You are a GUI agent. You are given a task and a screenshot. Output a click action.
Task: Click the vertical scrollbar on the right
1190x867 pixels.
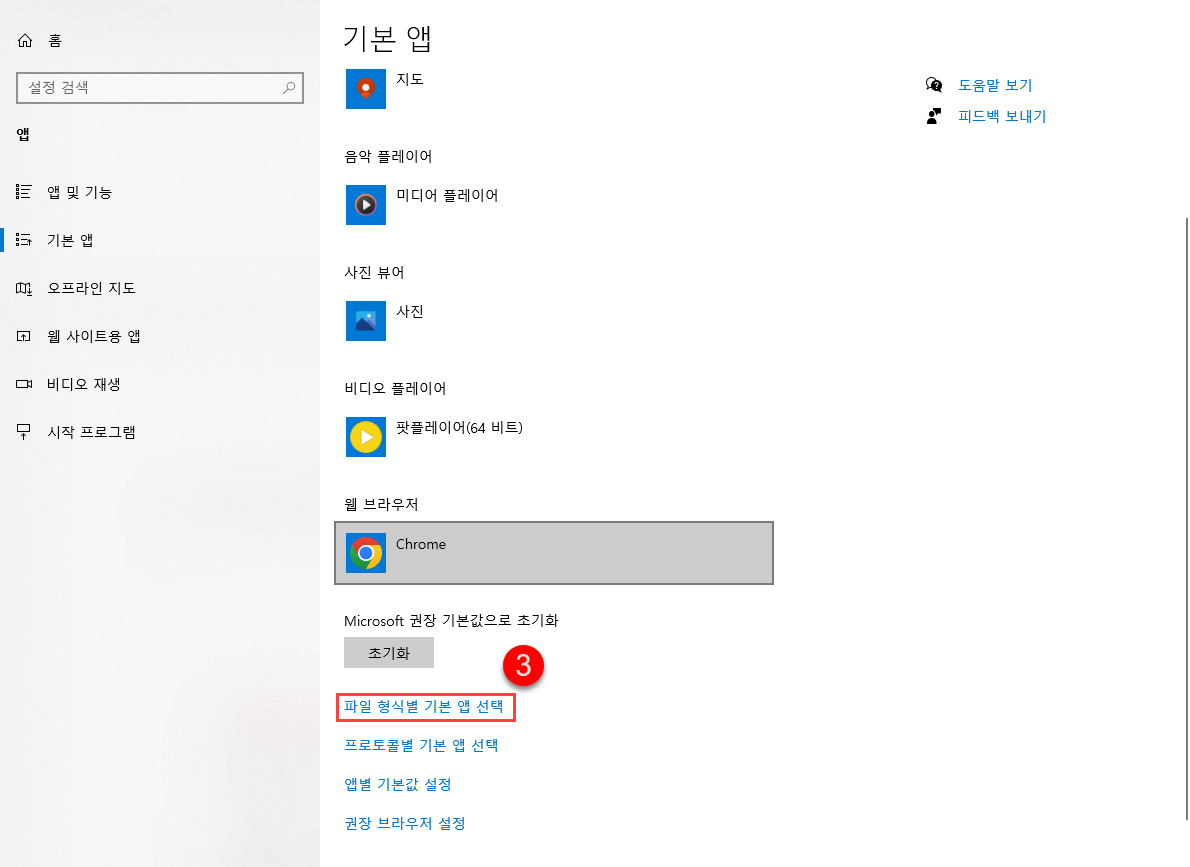1186,519
